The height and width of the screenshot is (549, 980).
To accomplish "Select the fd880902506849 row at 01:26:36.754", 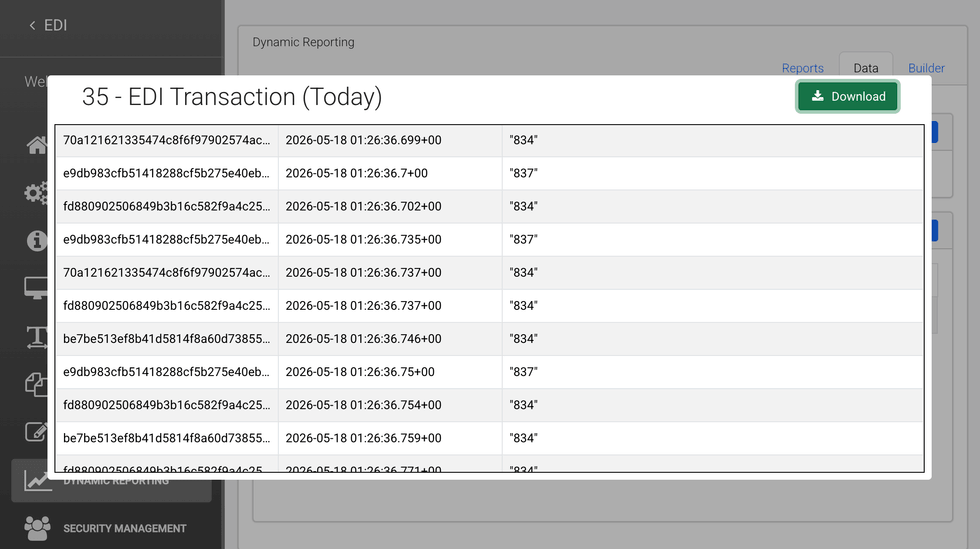I will pyautogui.click(x=489, y=405).
